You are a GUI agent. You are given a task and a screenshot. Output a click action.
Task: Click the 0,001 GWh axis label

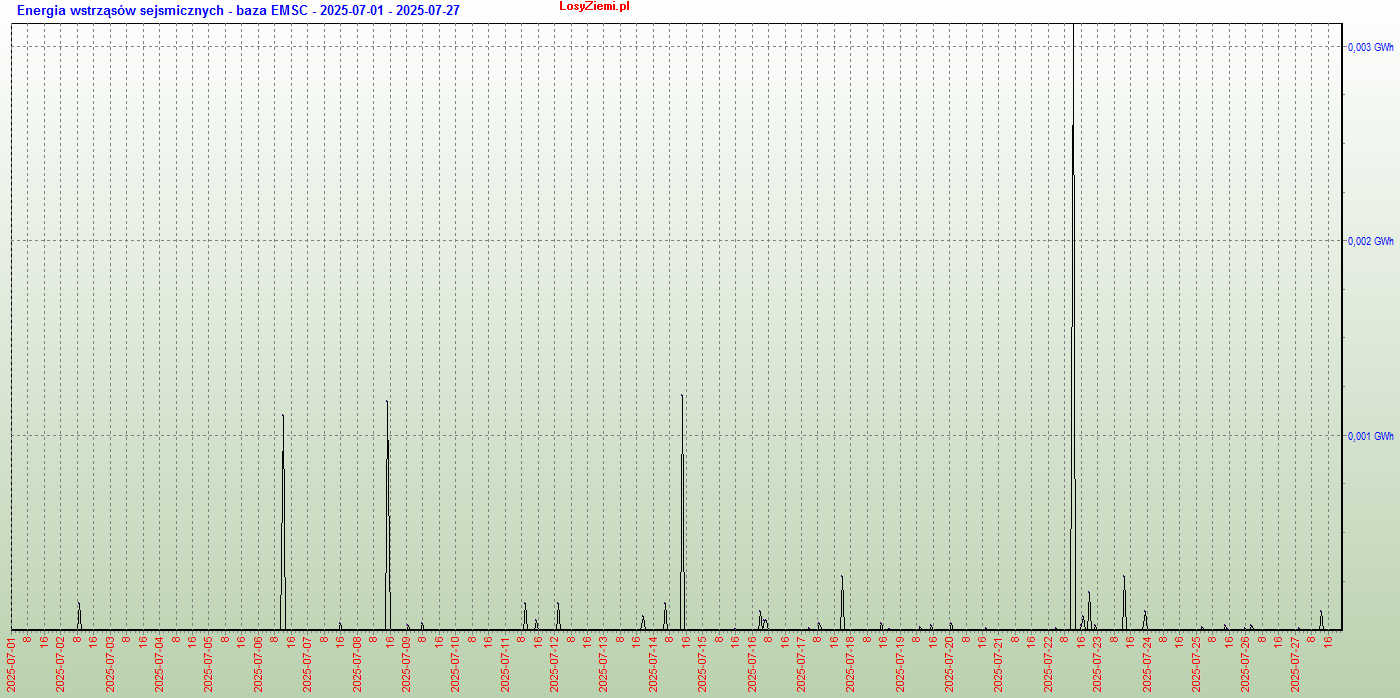pyautogui.click(x=1370, y=436)
